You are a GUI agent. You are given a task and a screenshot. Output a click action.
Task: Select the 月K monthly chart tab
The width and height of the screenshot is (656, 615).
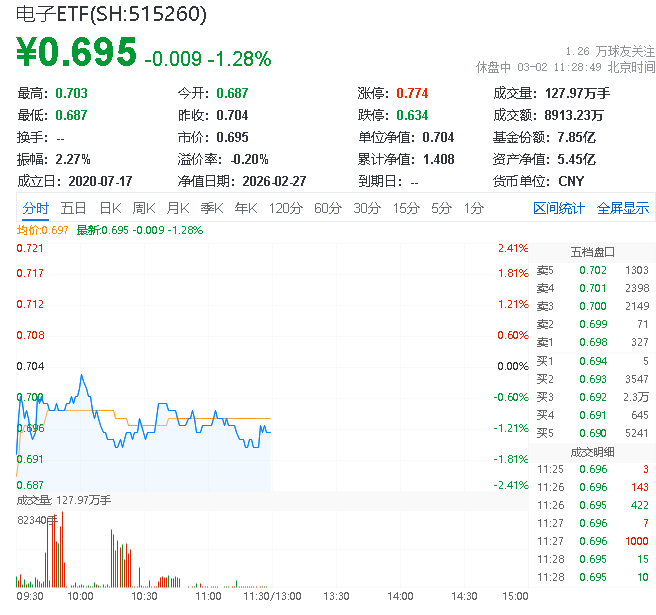(177, 208)
